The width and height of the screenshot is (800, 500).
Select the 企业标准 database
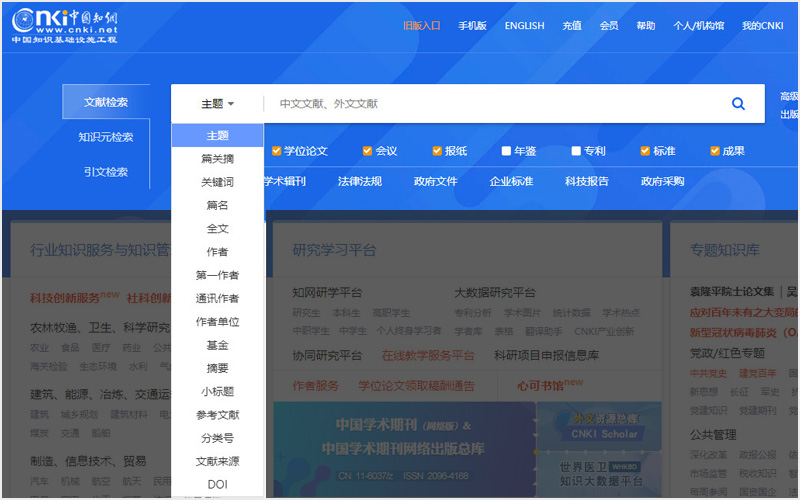pyautogui.click(x=511, y=181)
